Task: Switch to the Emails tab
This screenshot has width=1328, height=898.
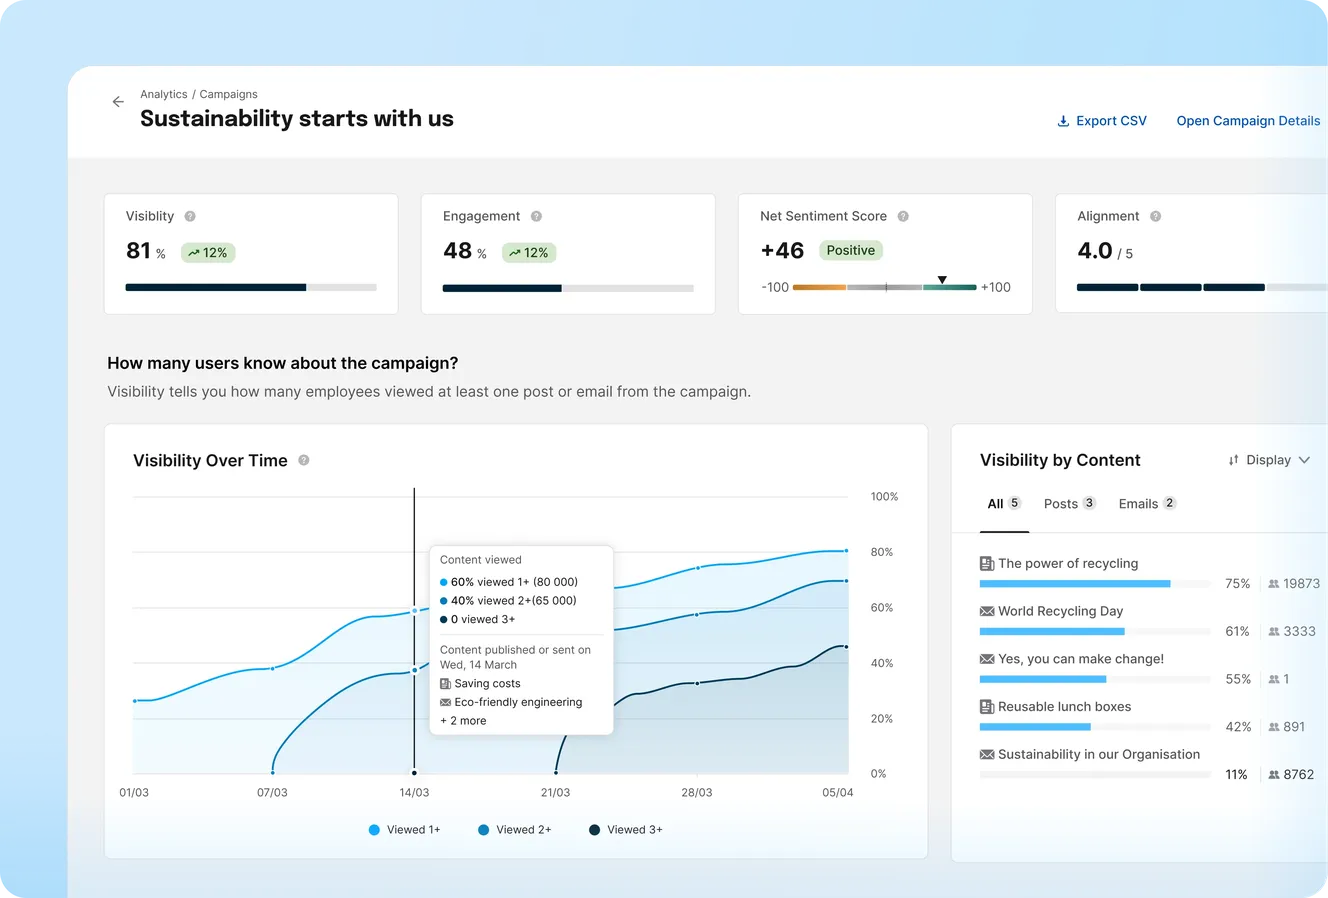Action: (x=1147, y=504)
